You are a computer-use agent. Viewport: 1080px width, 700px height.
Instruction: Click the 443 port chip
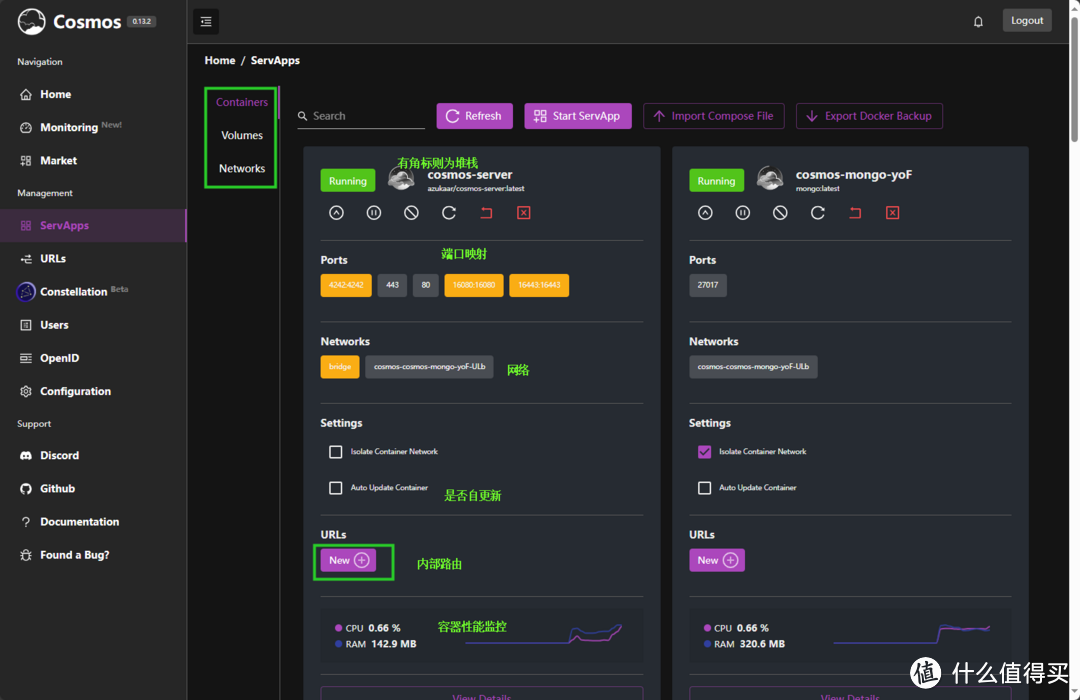tap(392, 285)
